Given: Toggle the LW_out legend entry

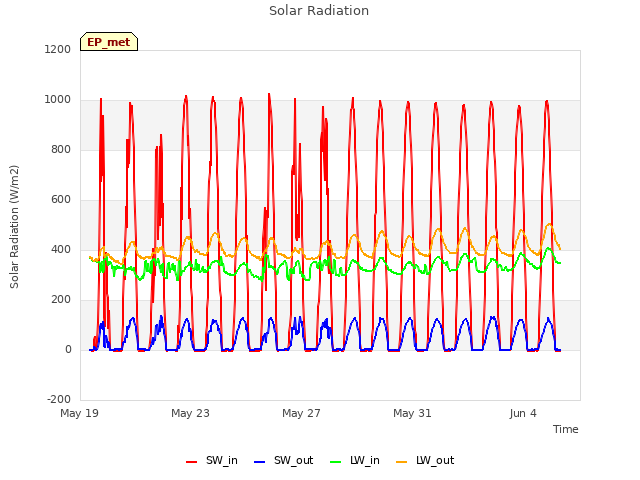Looking at the screenshot, I should click(425, 460).
